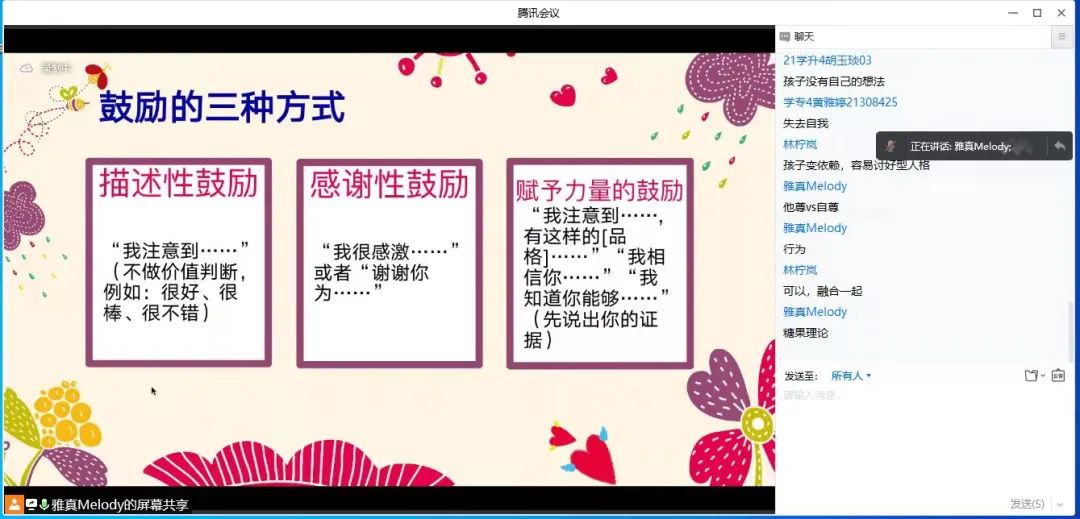Image resolution: width=1080 pixels, height=519 pixels.
Task: Click message 行为 in chat
Action: click(794, 249)
